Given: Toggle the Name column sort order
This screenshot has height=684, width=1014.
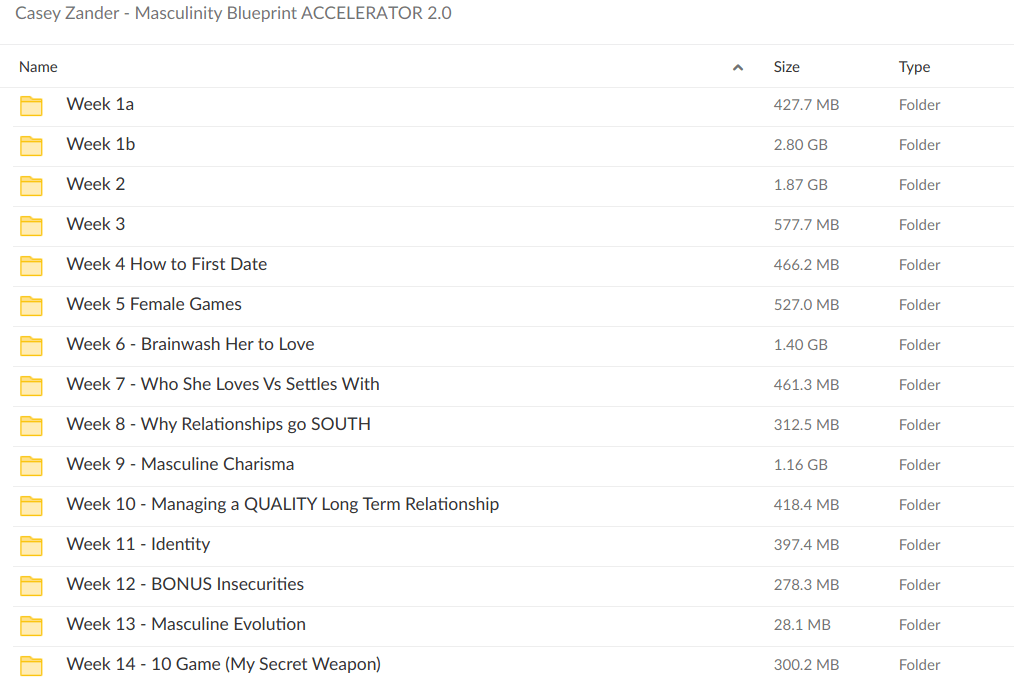Looking at the screenshot, I should [38, 67].
